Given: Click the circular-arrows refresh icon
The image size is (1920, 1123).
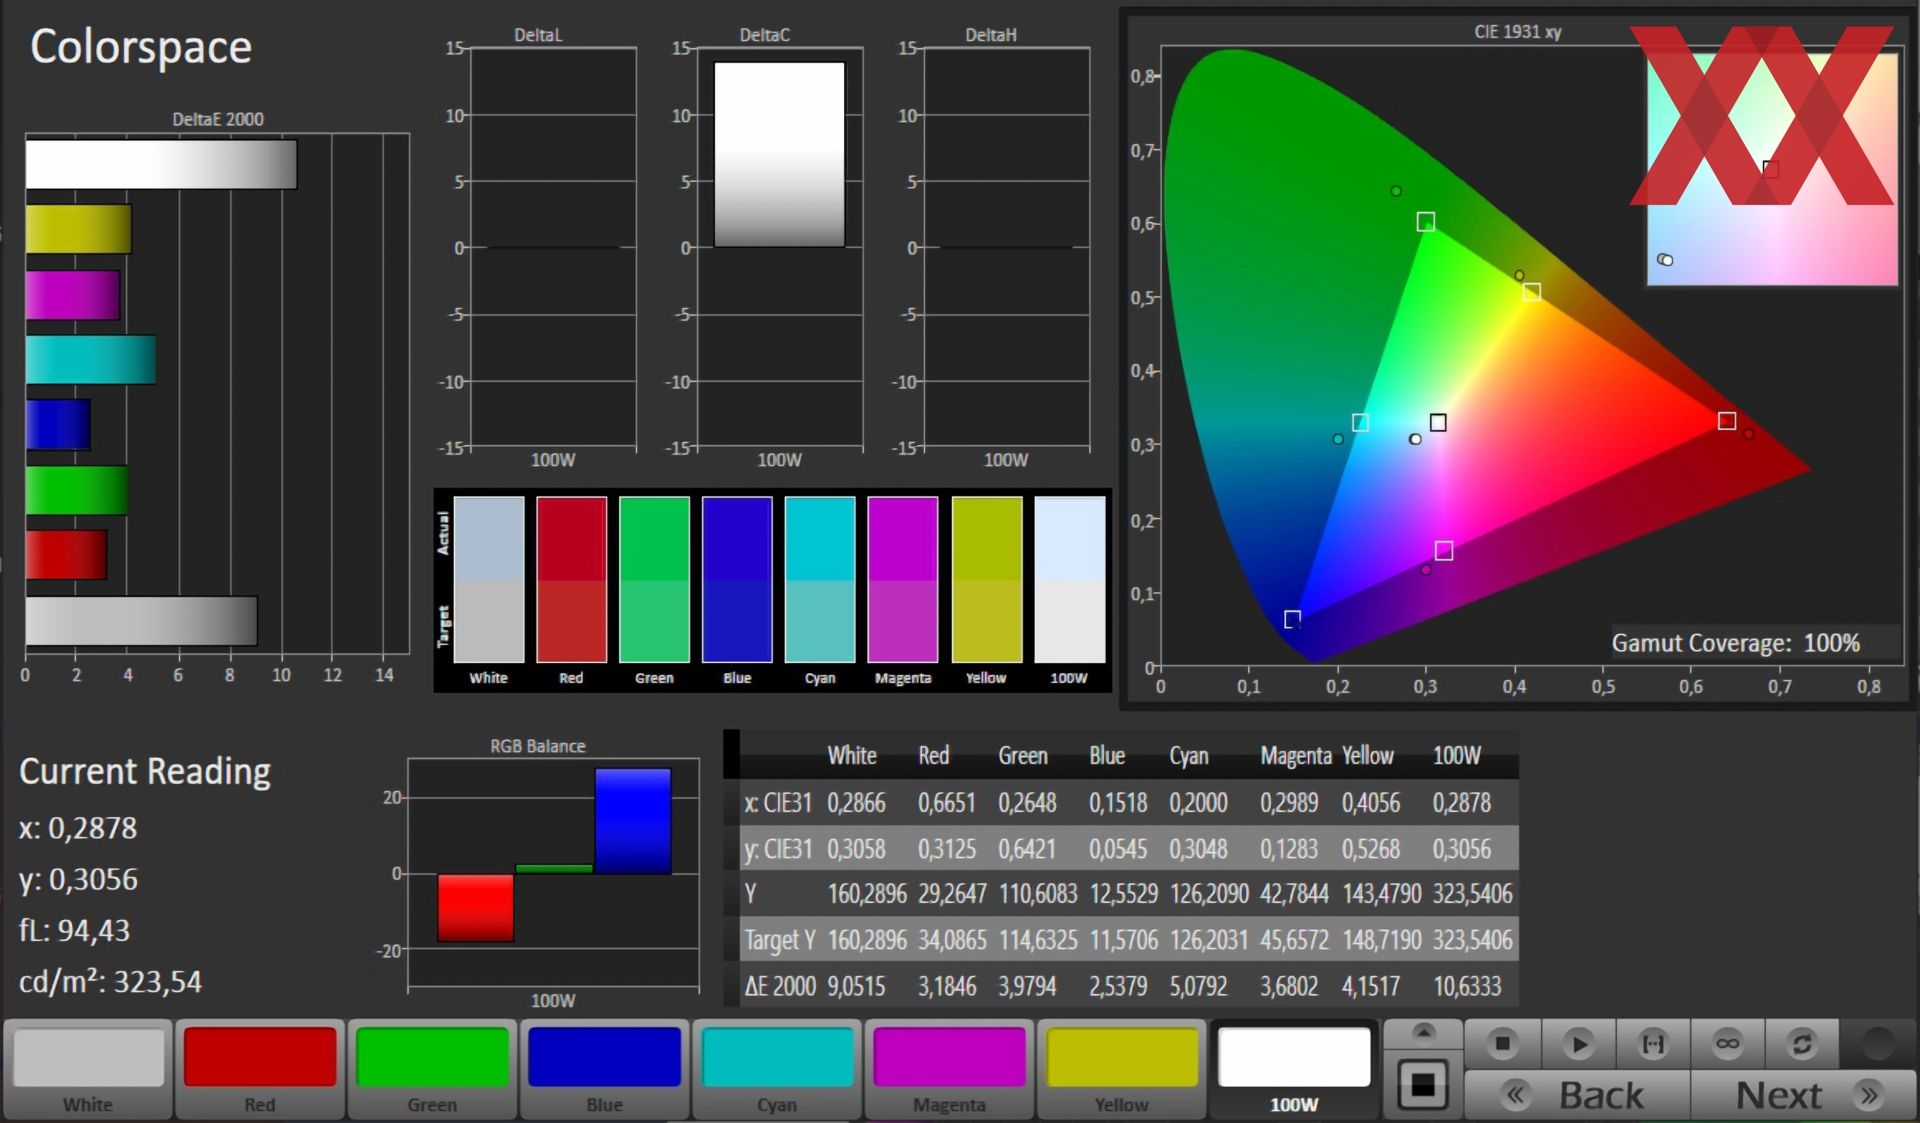Looking at the screenshot, I should (x=1802, y=1044).
